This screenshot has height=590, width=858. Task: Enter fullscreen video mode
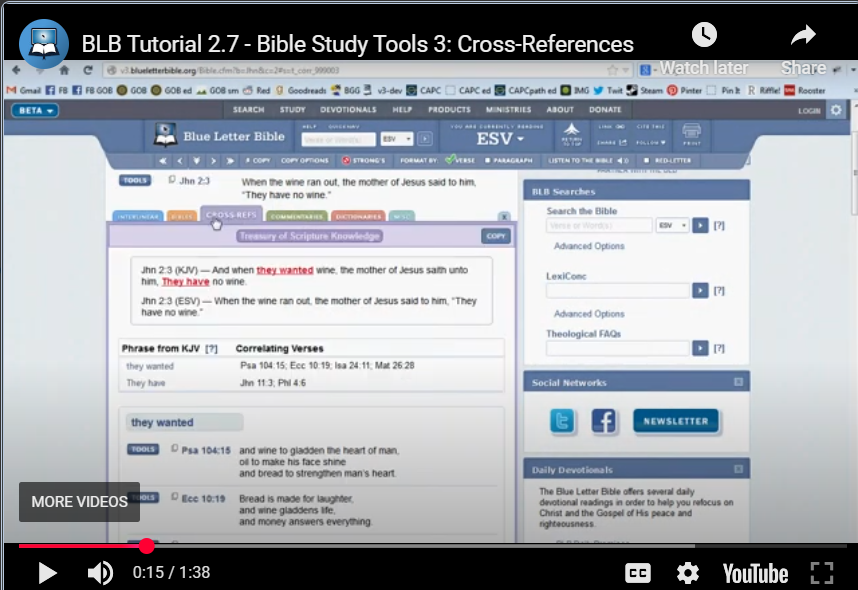(x=821, y=573)
